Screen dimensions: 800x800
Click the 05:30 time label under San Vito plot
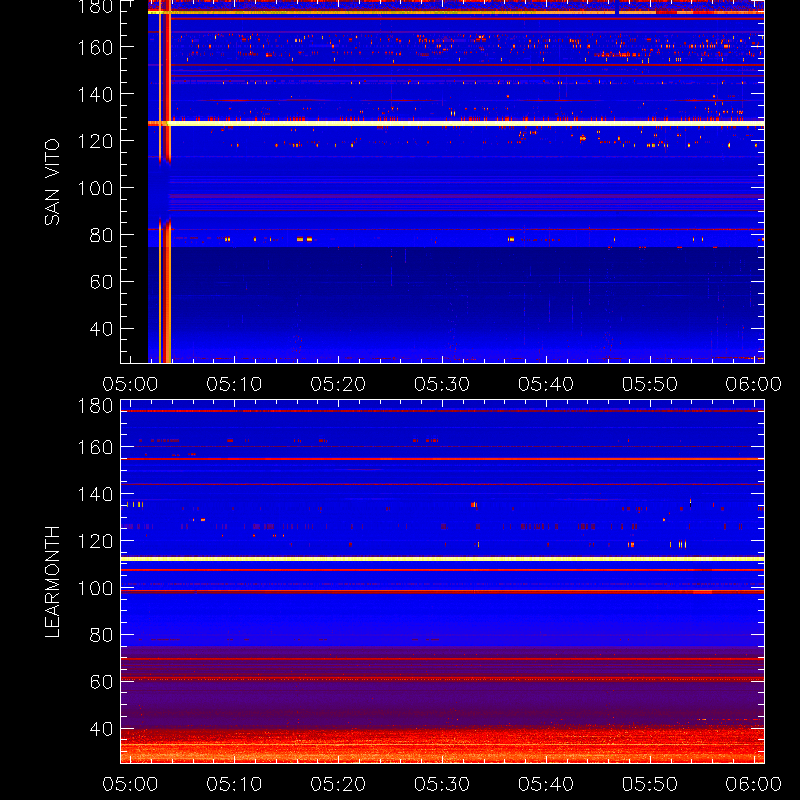(x=442, y=384)
